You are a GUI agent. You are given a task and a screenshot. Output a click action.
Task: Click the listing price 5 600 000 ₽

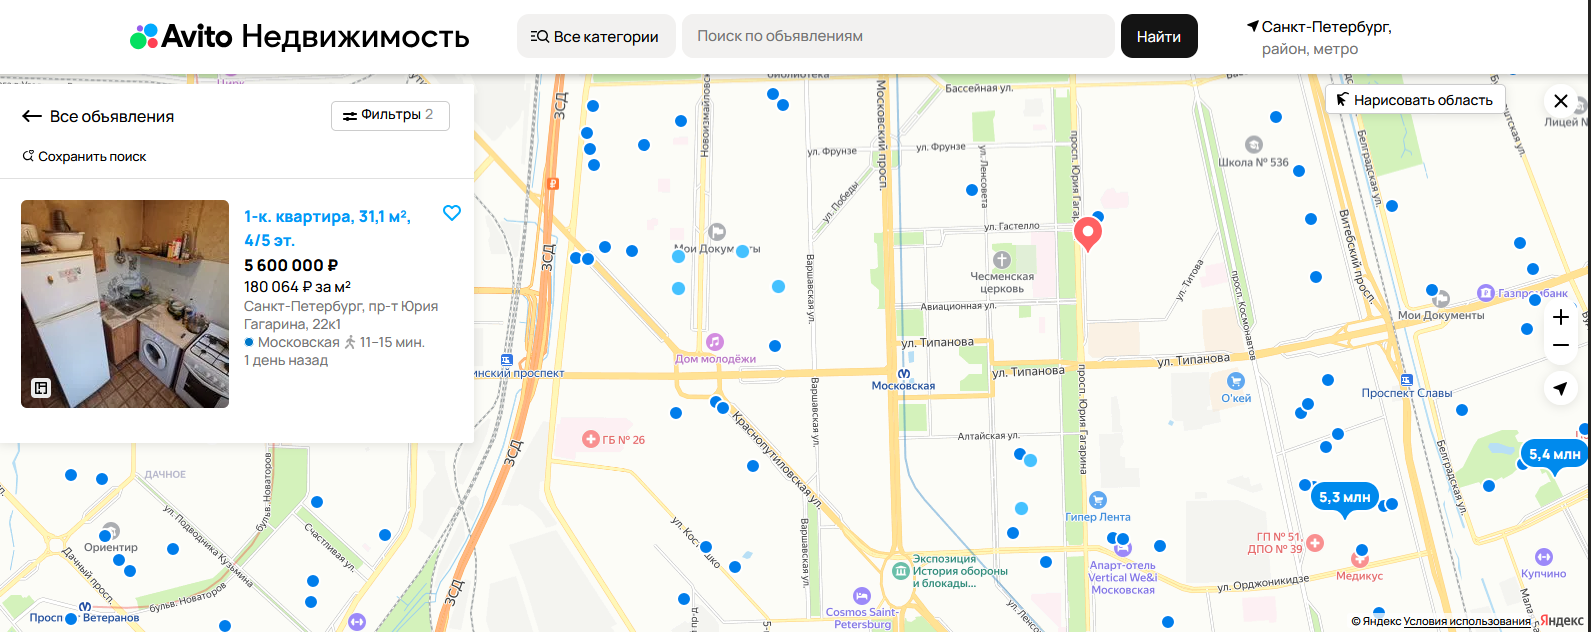291,265
